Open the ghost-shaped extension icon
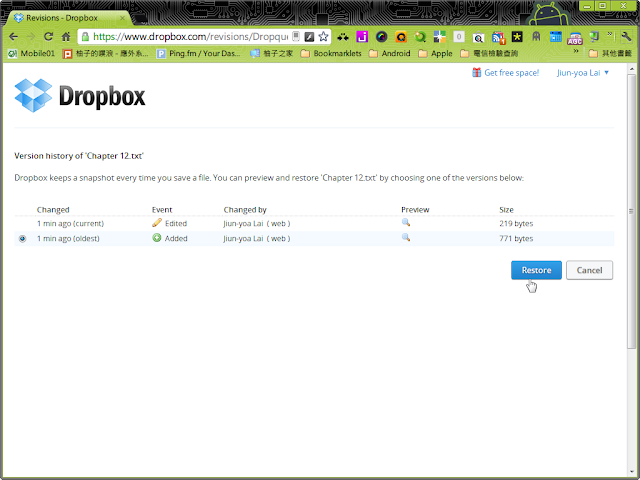 tap(536, 37)
